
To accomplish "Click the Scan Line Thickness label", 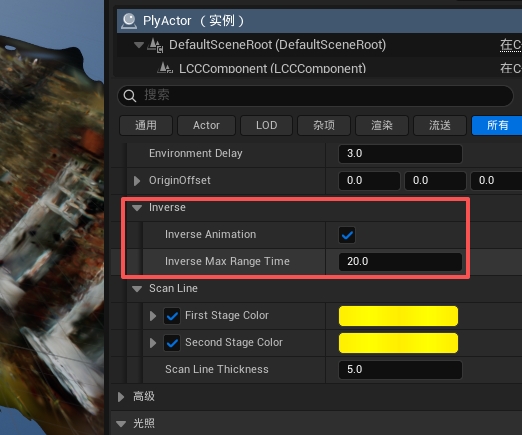I will [217, 370].
